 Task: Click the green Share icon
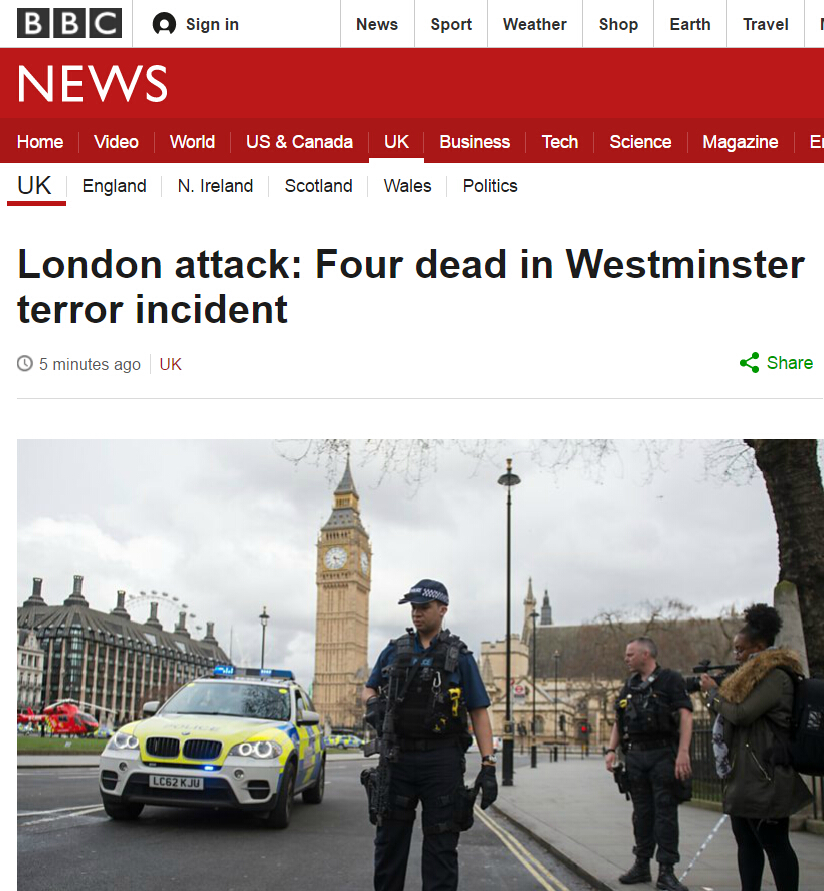coord(750,363)
